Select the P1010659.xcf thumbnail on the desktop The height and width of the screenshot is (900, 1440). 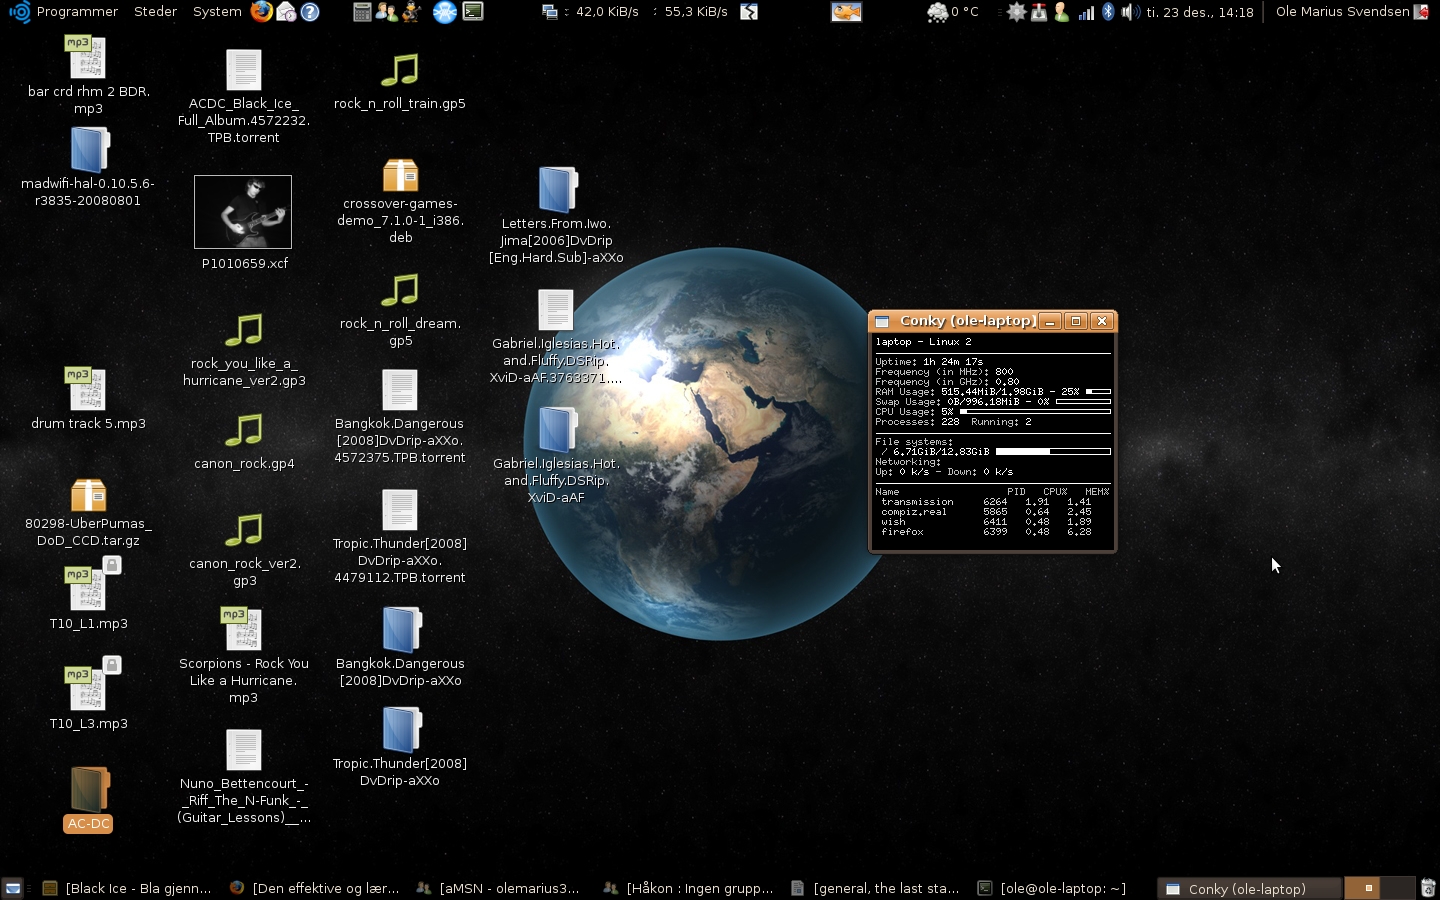click(243, 212)
